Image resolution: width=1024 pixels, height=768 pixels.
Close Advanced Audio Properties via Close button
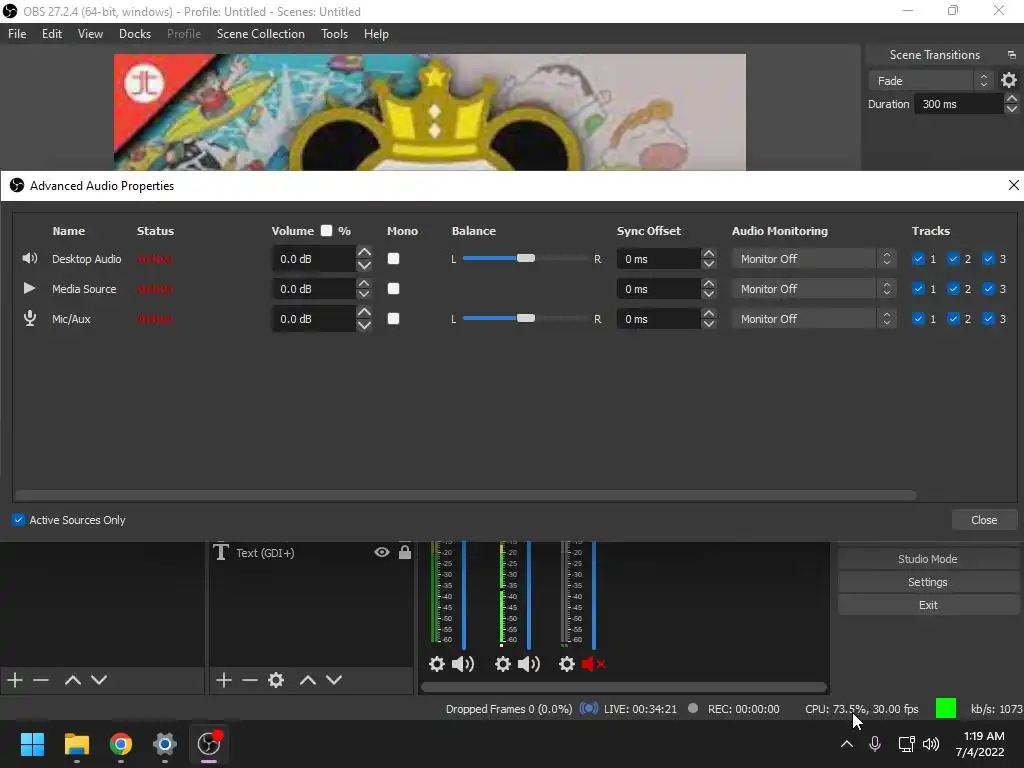pos(984,520)
